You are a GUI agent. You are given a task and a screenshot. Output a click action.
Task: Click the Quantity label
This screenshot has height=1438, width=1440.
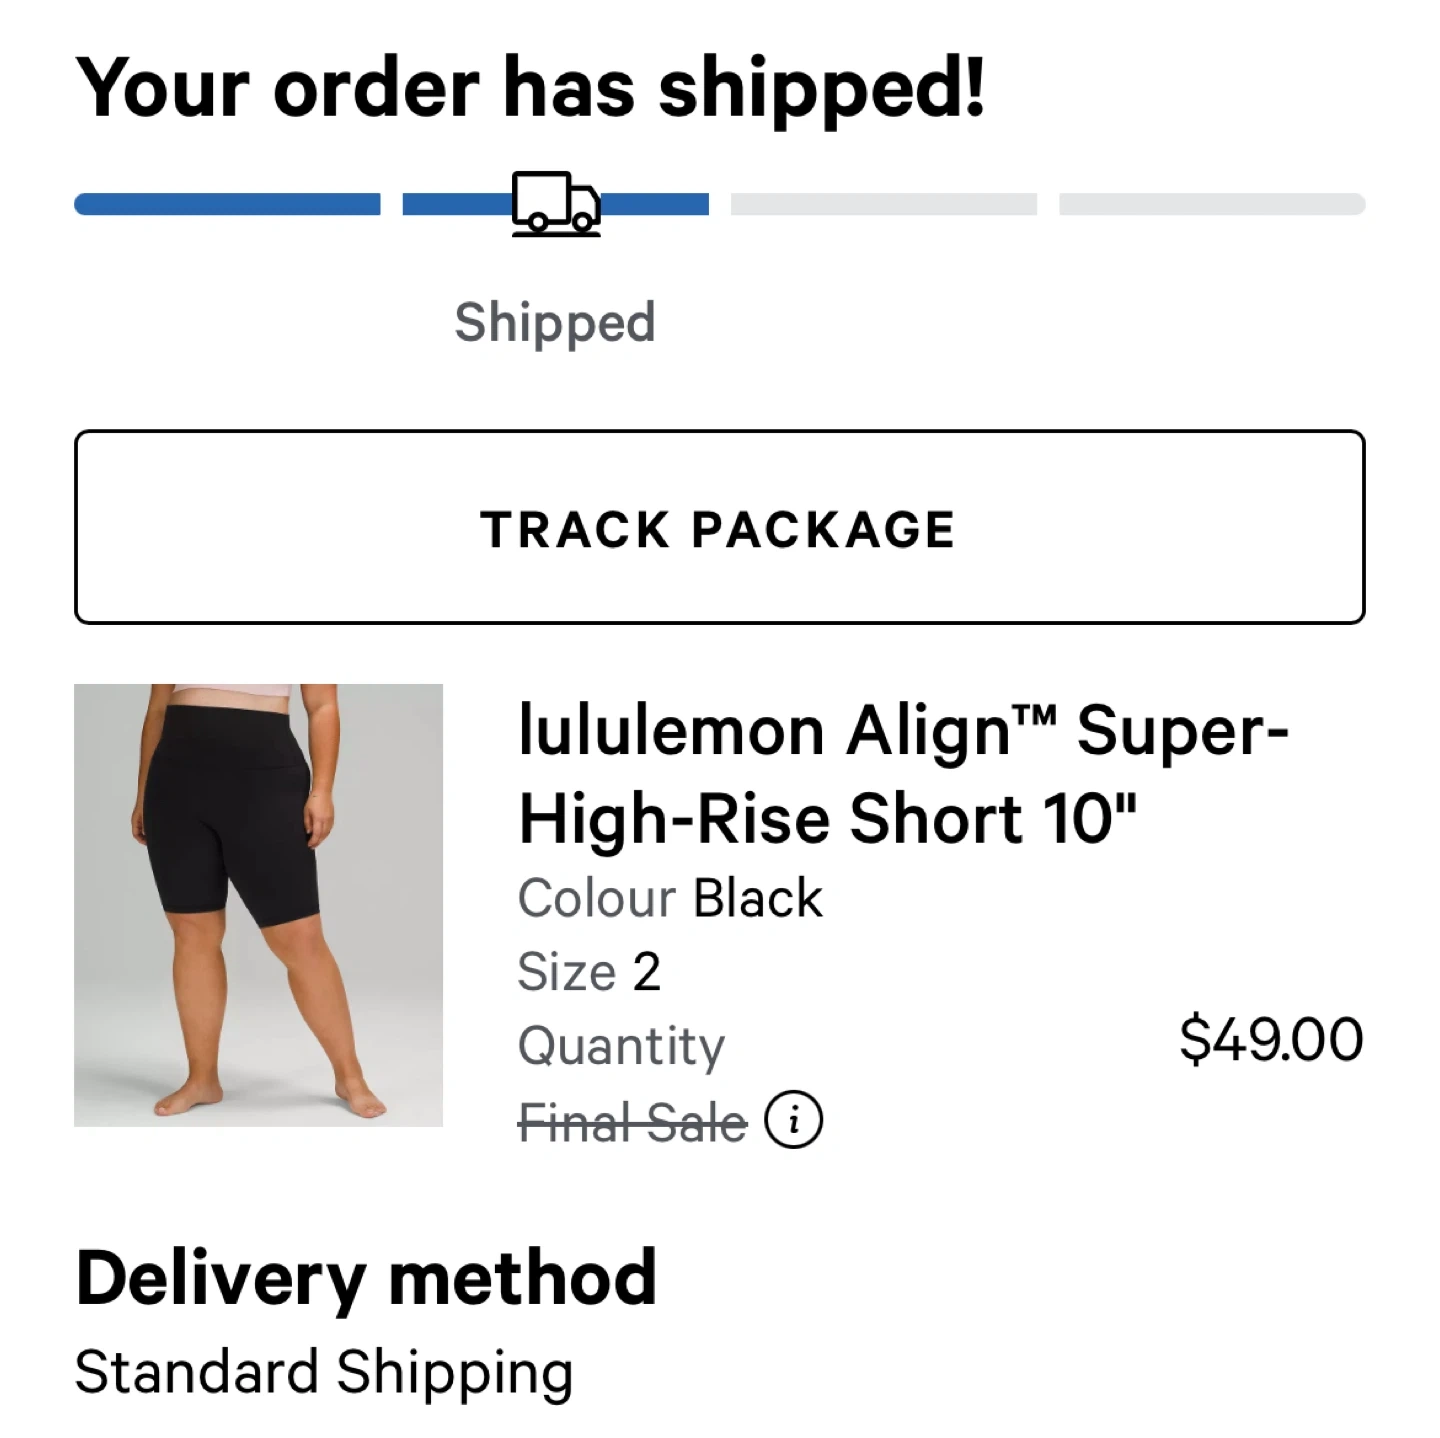pyautogui.click(x=621, y=1046)
